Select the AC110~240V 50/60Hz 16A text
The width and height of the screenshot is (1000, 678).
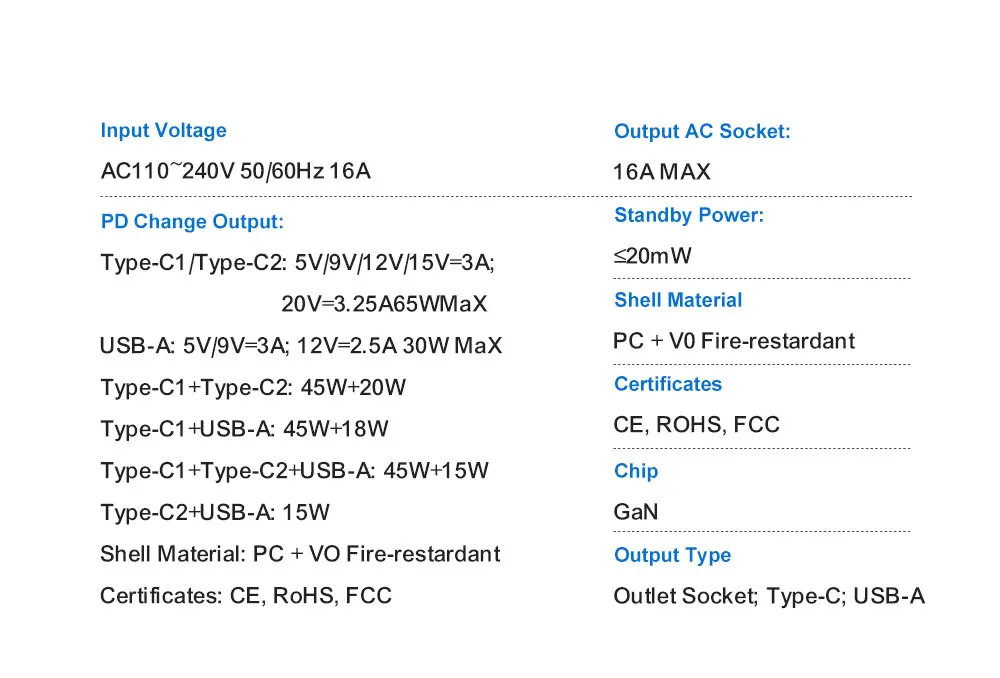(235, 171)
